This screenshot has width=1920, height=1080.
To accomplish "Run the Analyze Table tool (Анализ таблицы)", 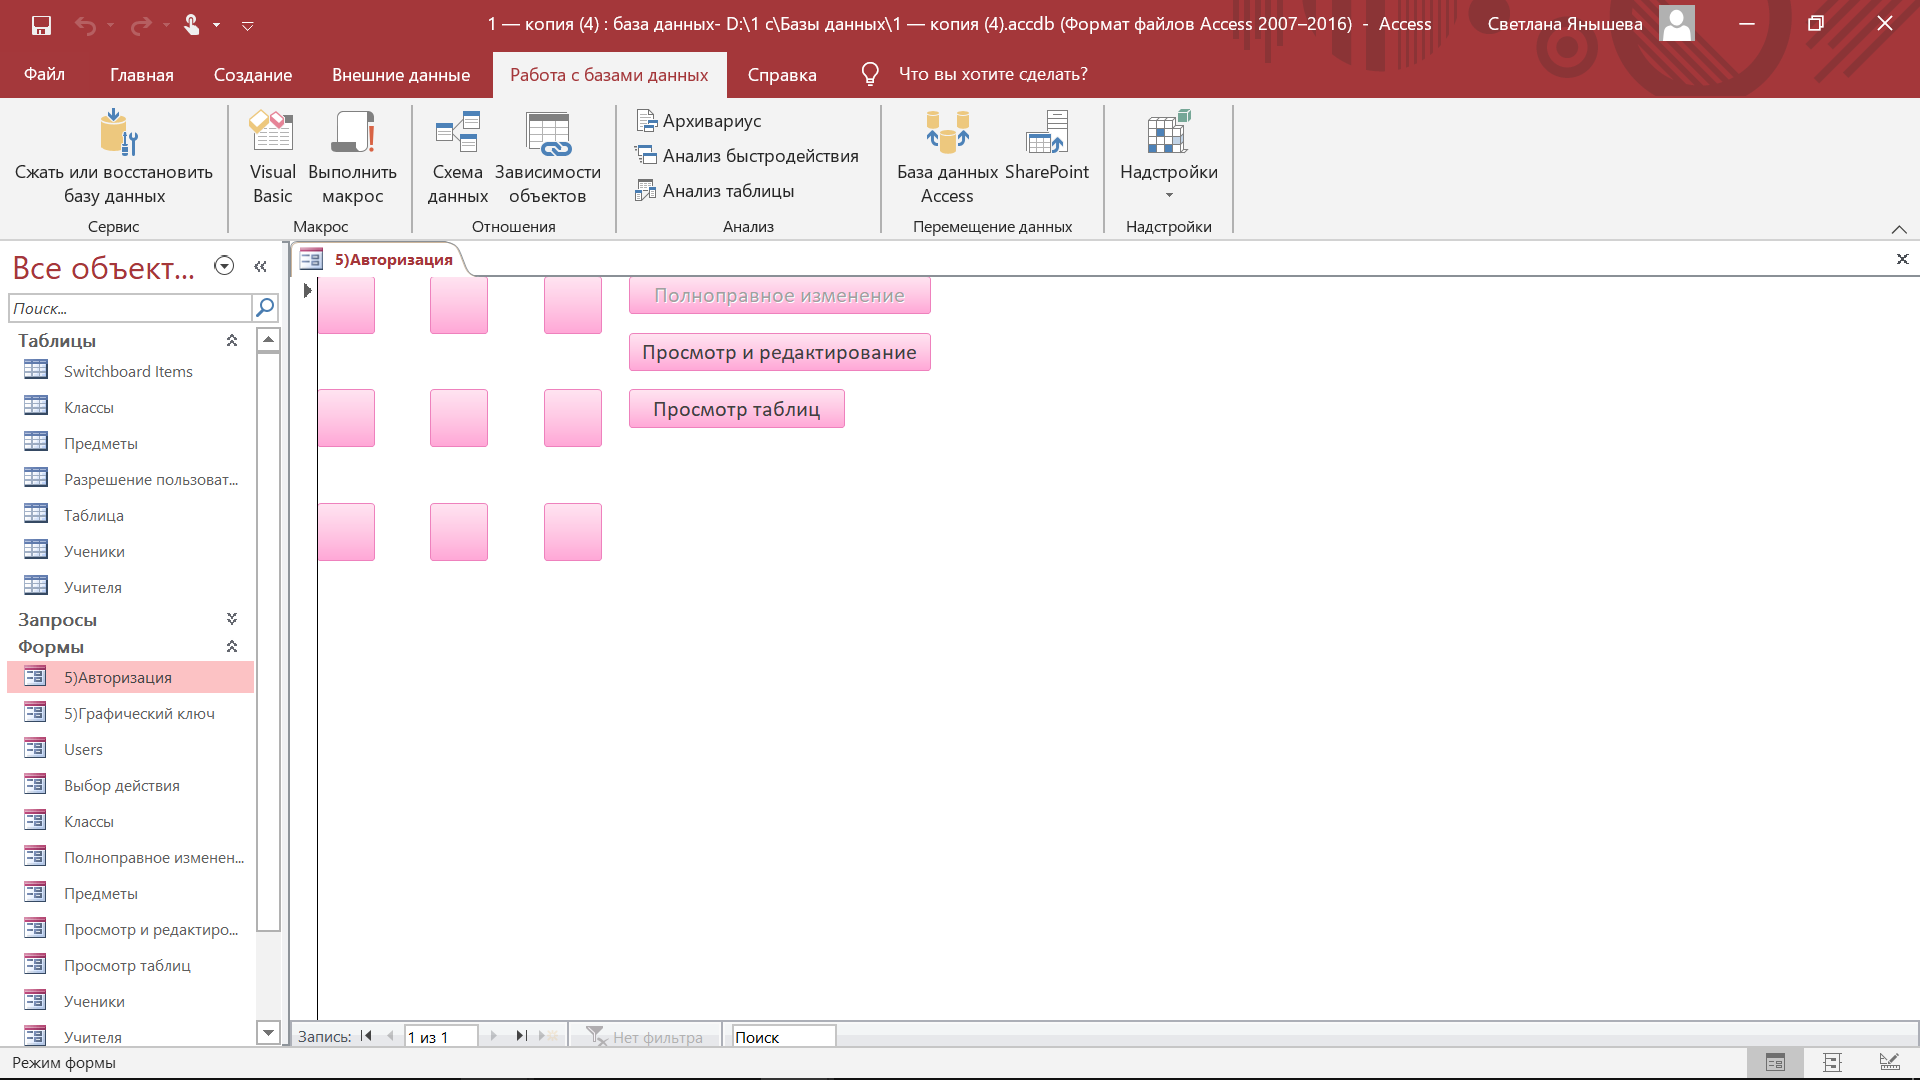I will [x=716, y=191].
